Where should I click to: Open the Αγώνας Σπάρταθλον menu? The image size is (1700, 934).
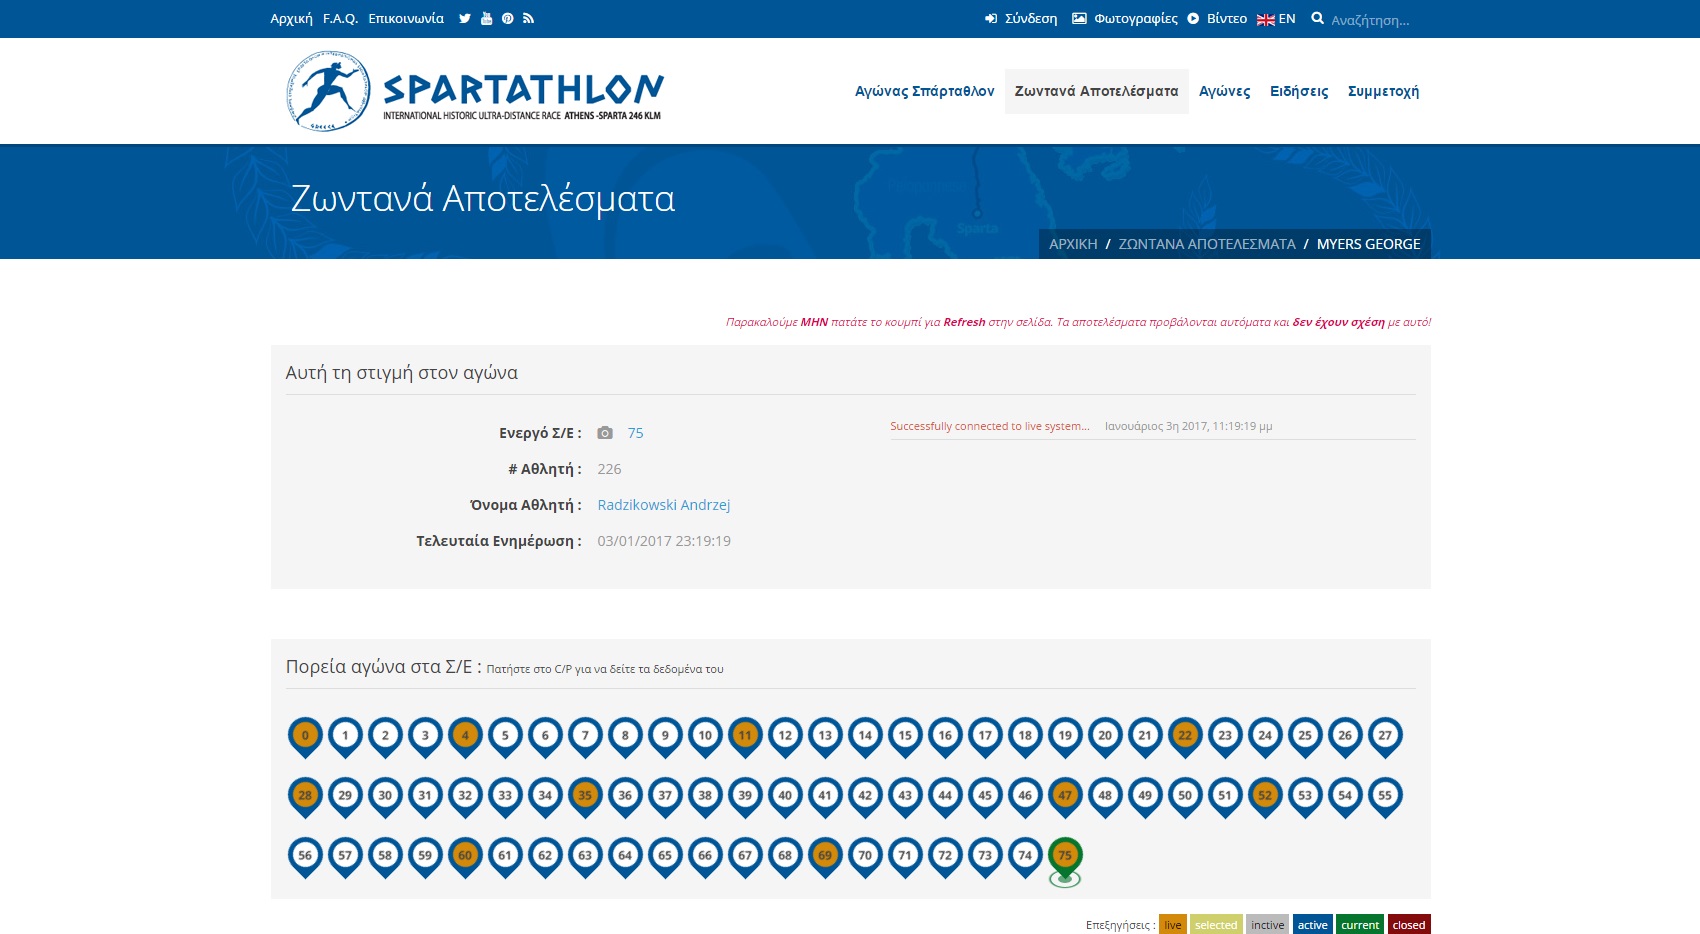924,91
